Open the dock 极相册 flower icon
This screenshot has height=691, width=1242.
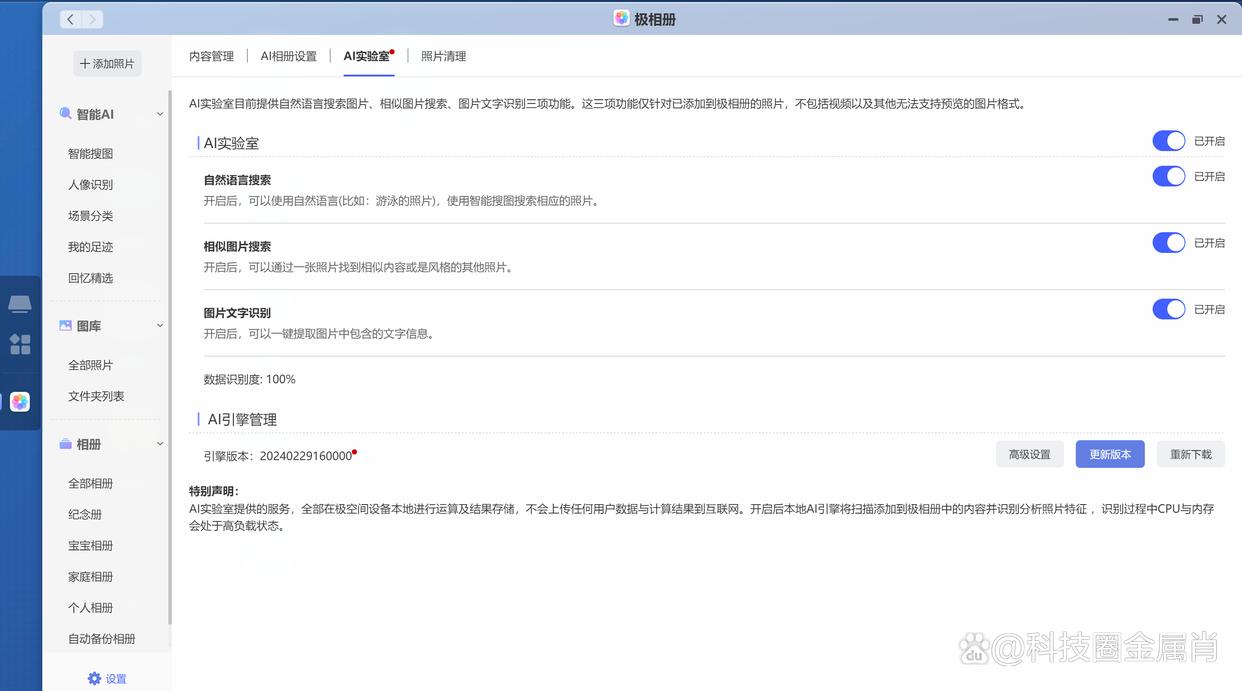20,402
